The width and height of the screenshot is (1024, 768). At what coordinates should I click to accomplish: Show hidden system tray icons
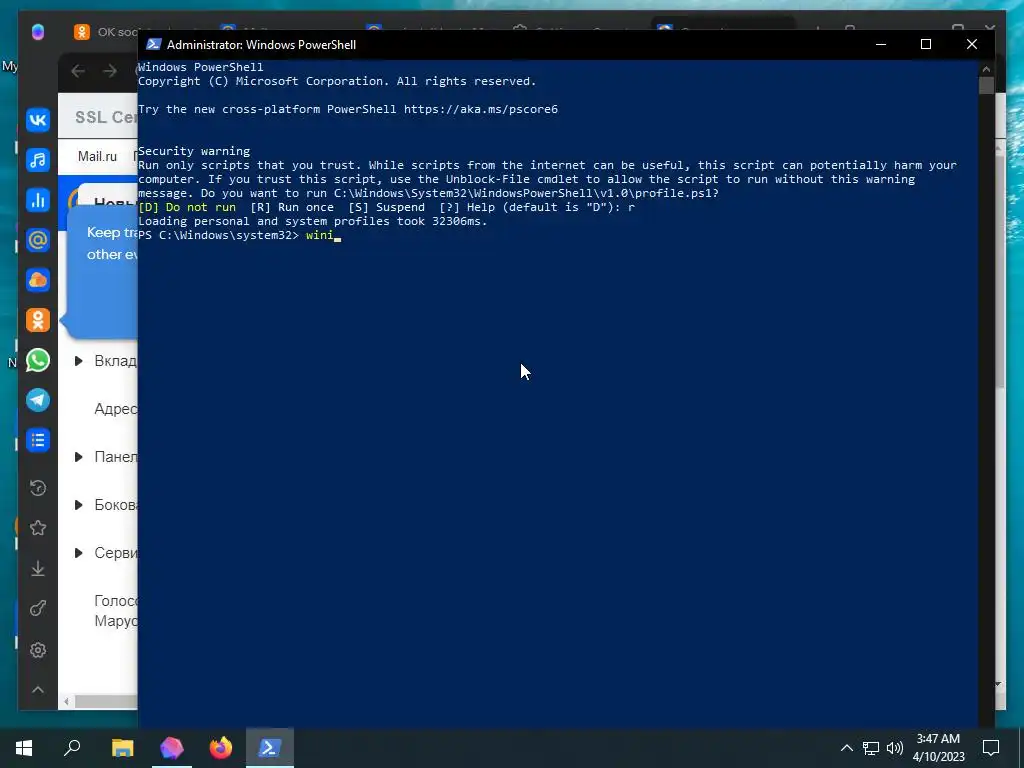(x=846, y=748)
